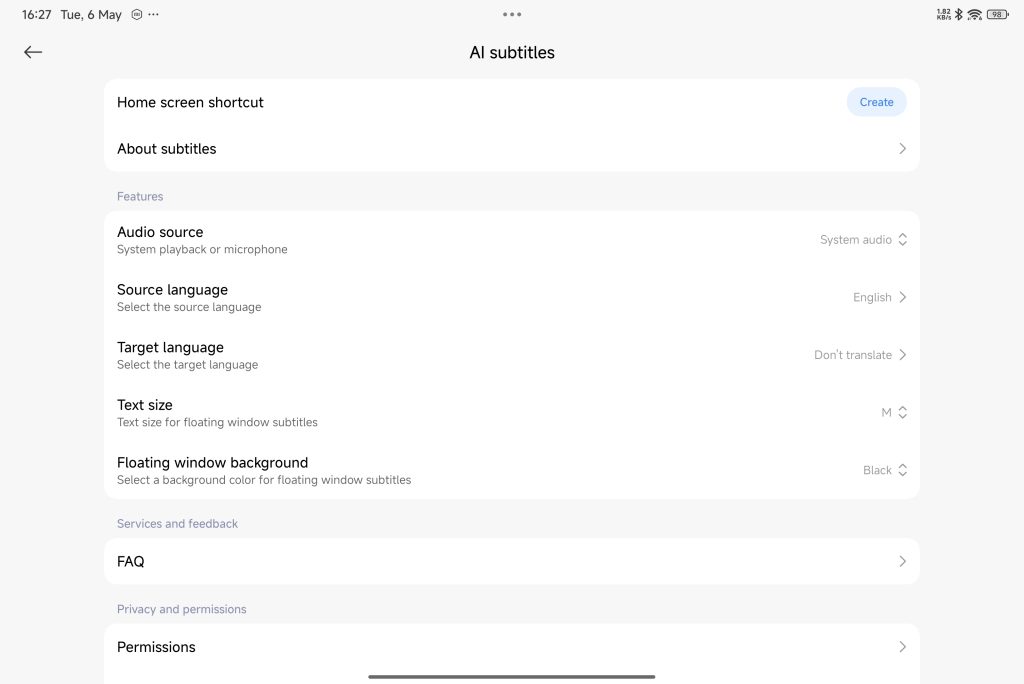
Task: Tap the FAQ chevron arrow
Action: (902, 562)
